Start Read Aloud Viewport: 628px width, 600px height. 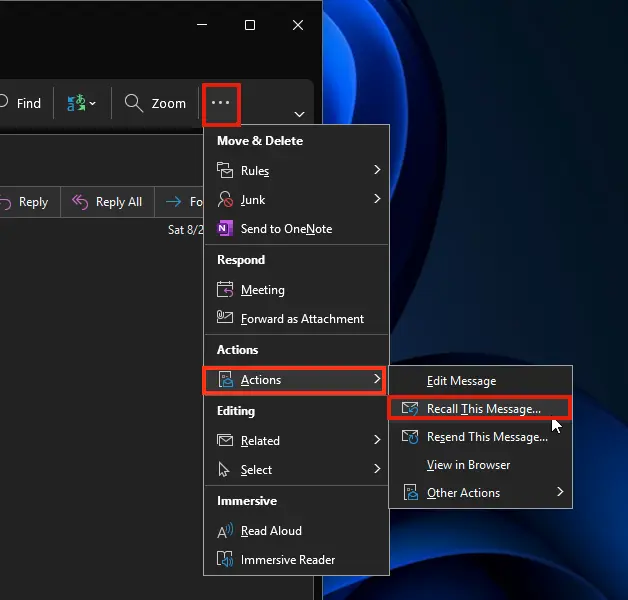270,531
